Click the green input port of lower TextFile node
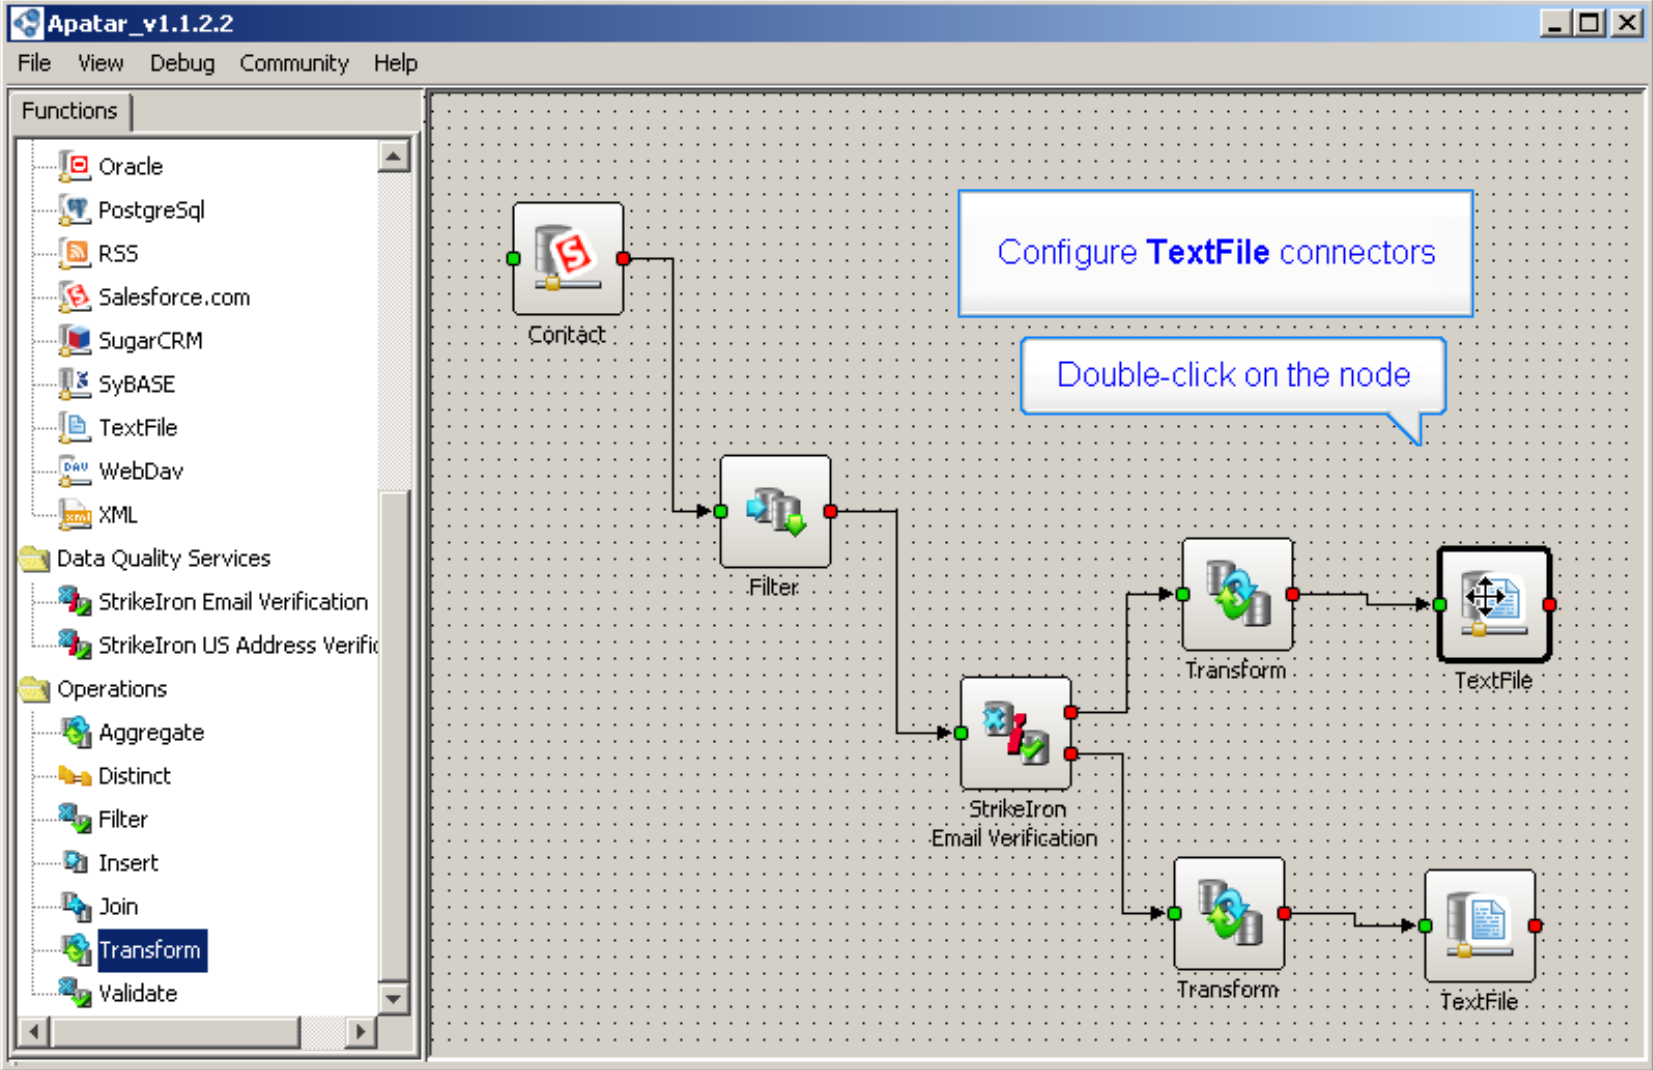1653x1070 pixels. (1424, 926)
